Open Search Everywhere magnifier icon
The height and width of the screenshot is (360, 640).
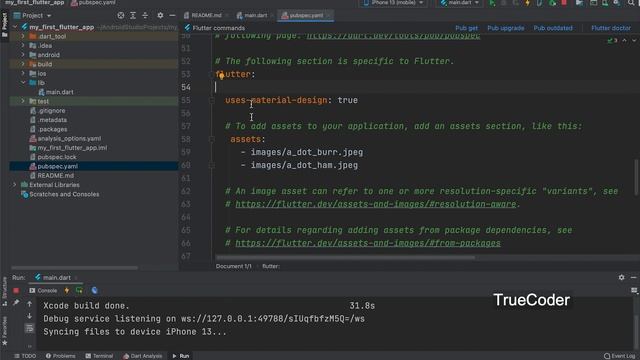pos(631,3)
